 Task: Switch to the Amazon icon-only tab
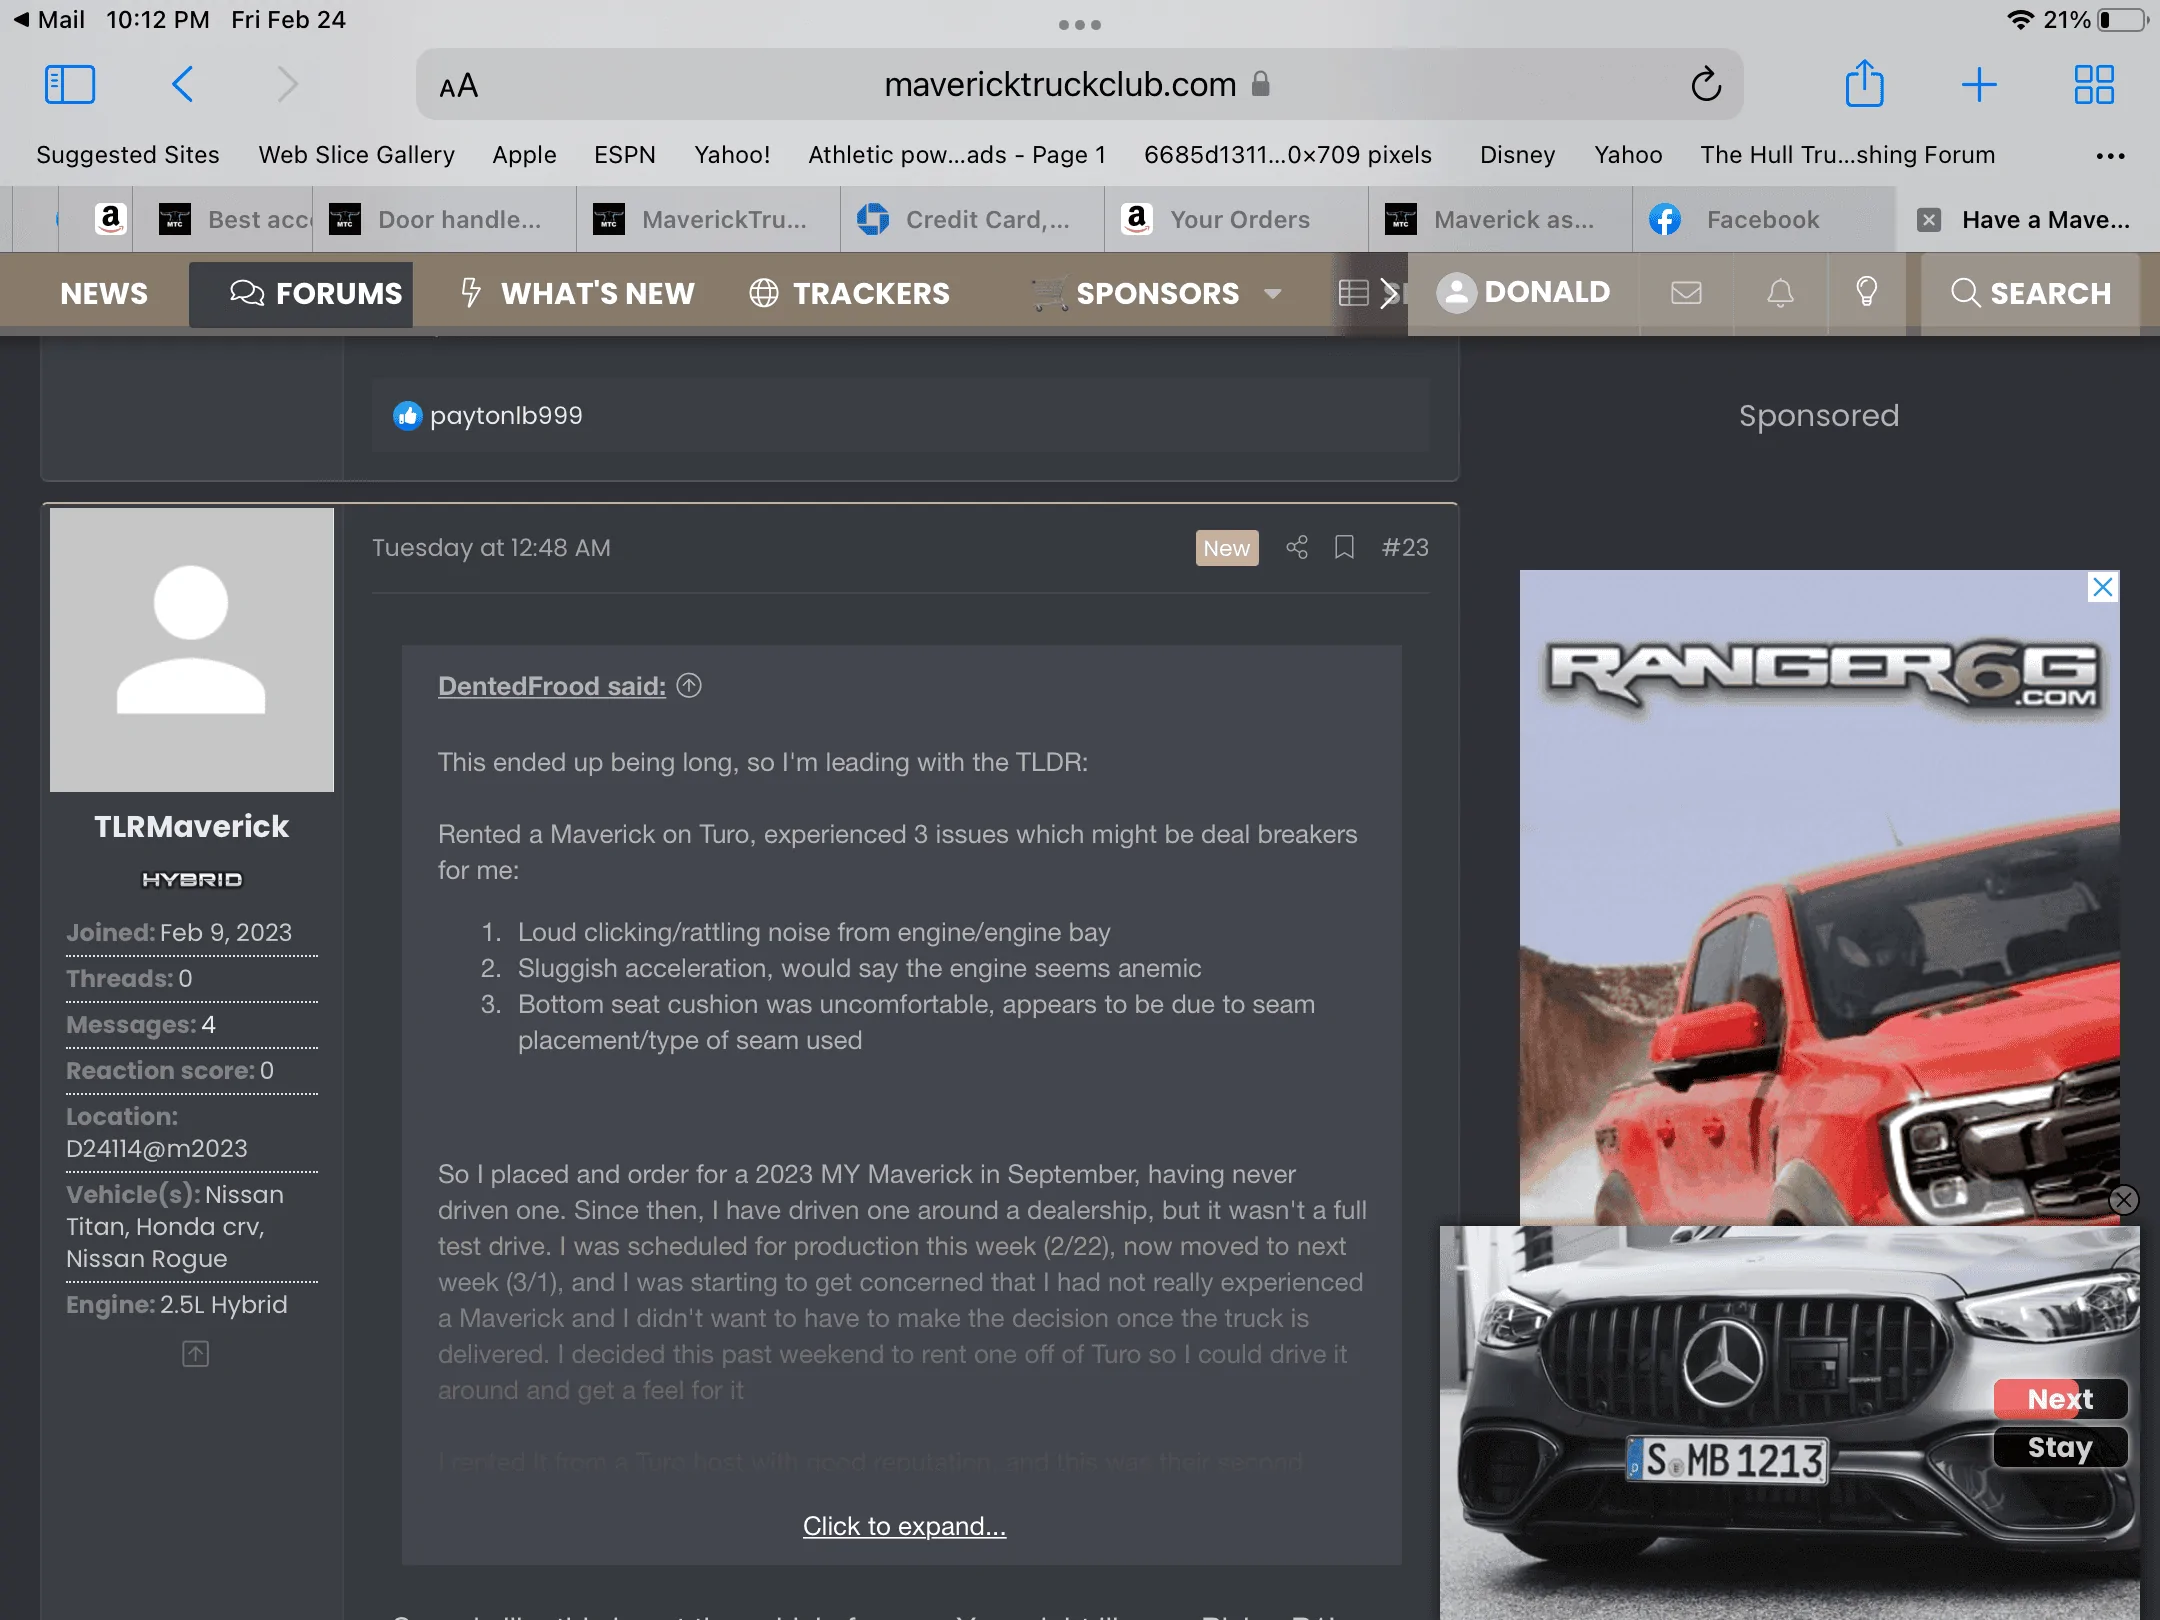coord(110,220)
